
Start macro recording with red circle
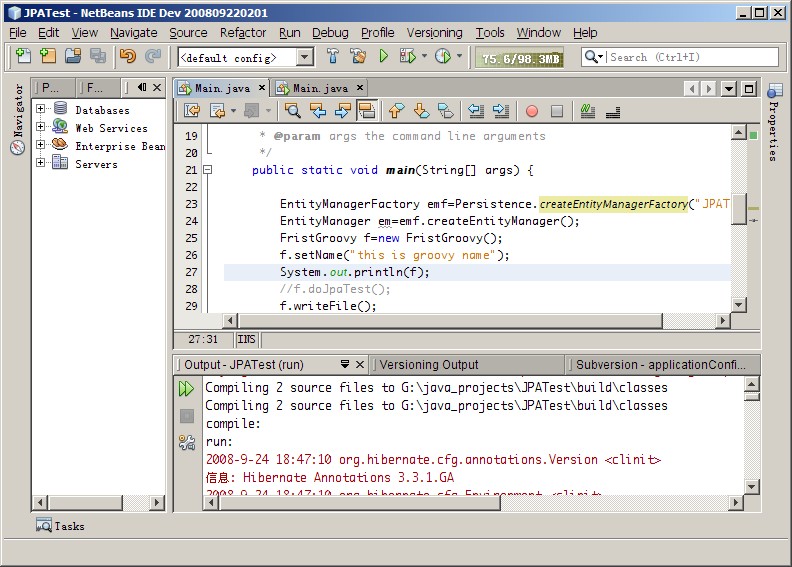tap(531, 111)
